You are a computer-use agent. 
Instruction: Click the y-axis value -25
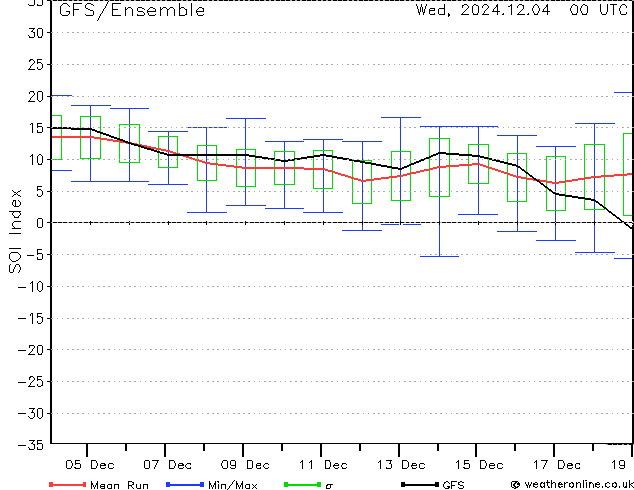(31, 381)
